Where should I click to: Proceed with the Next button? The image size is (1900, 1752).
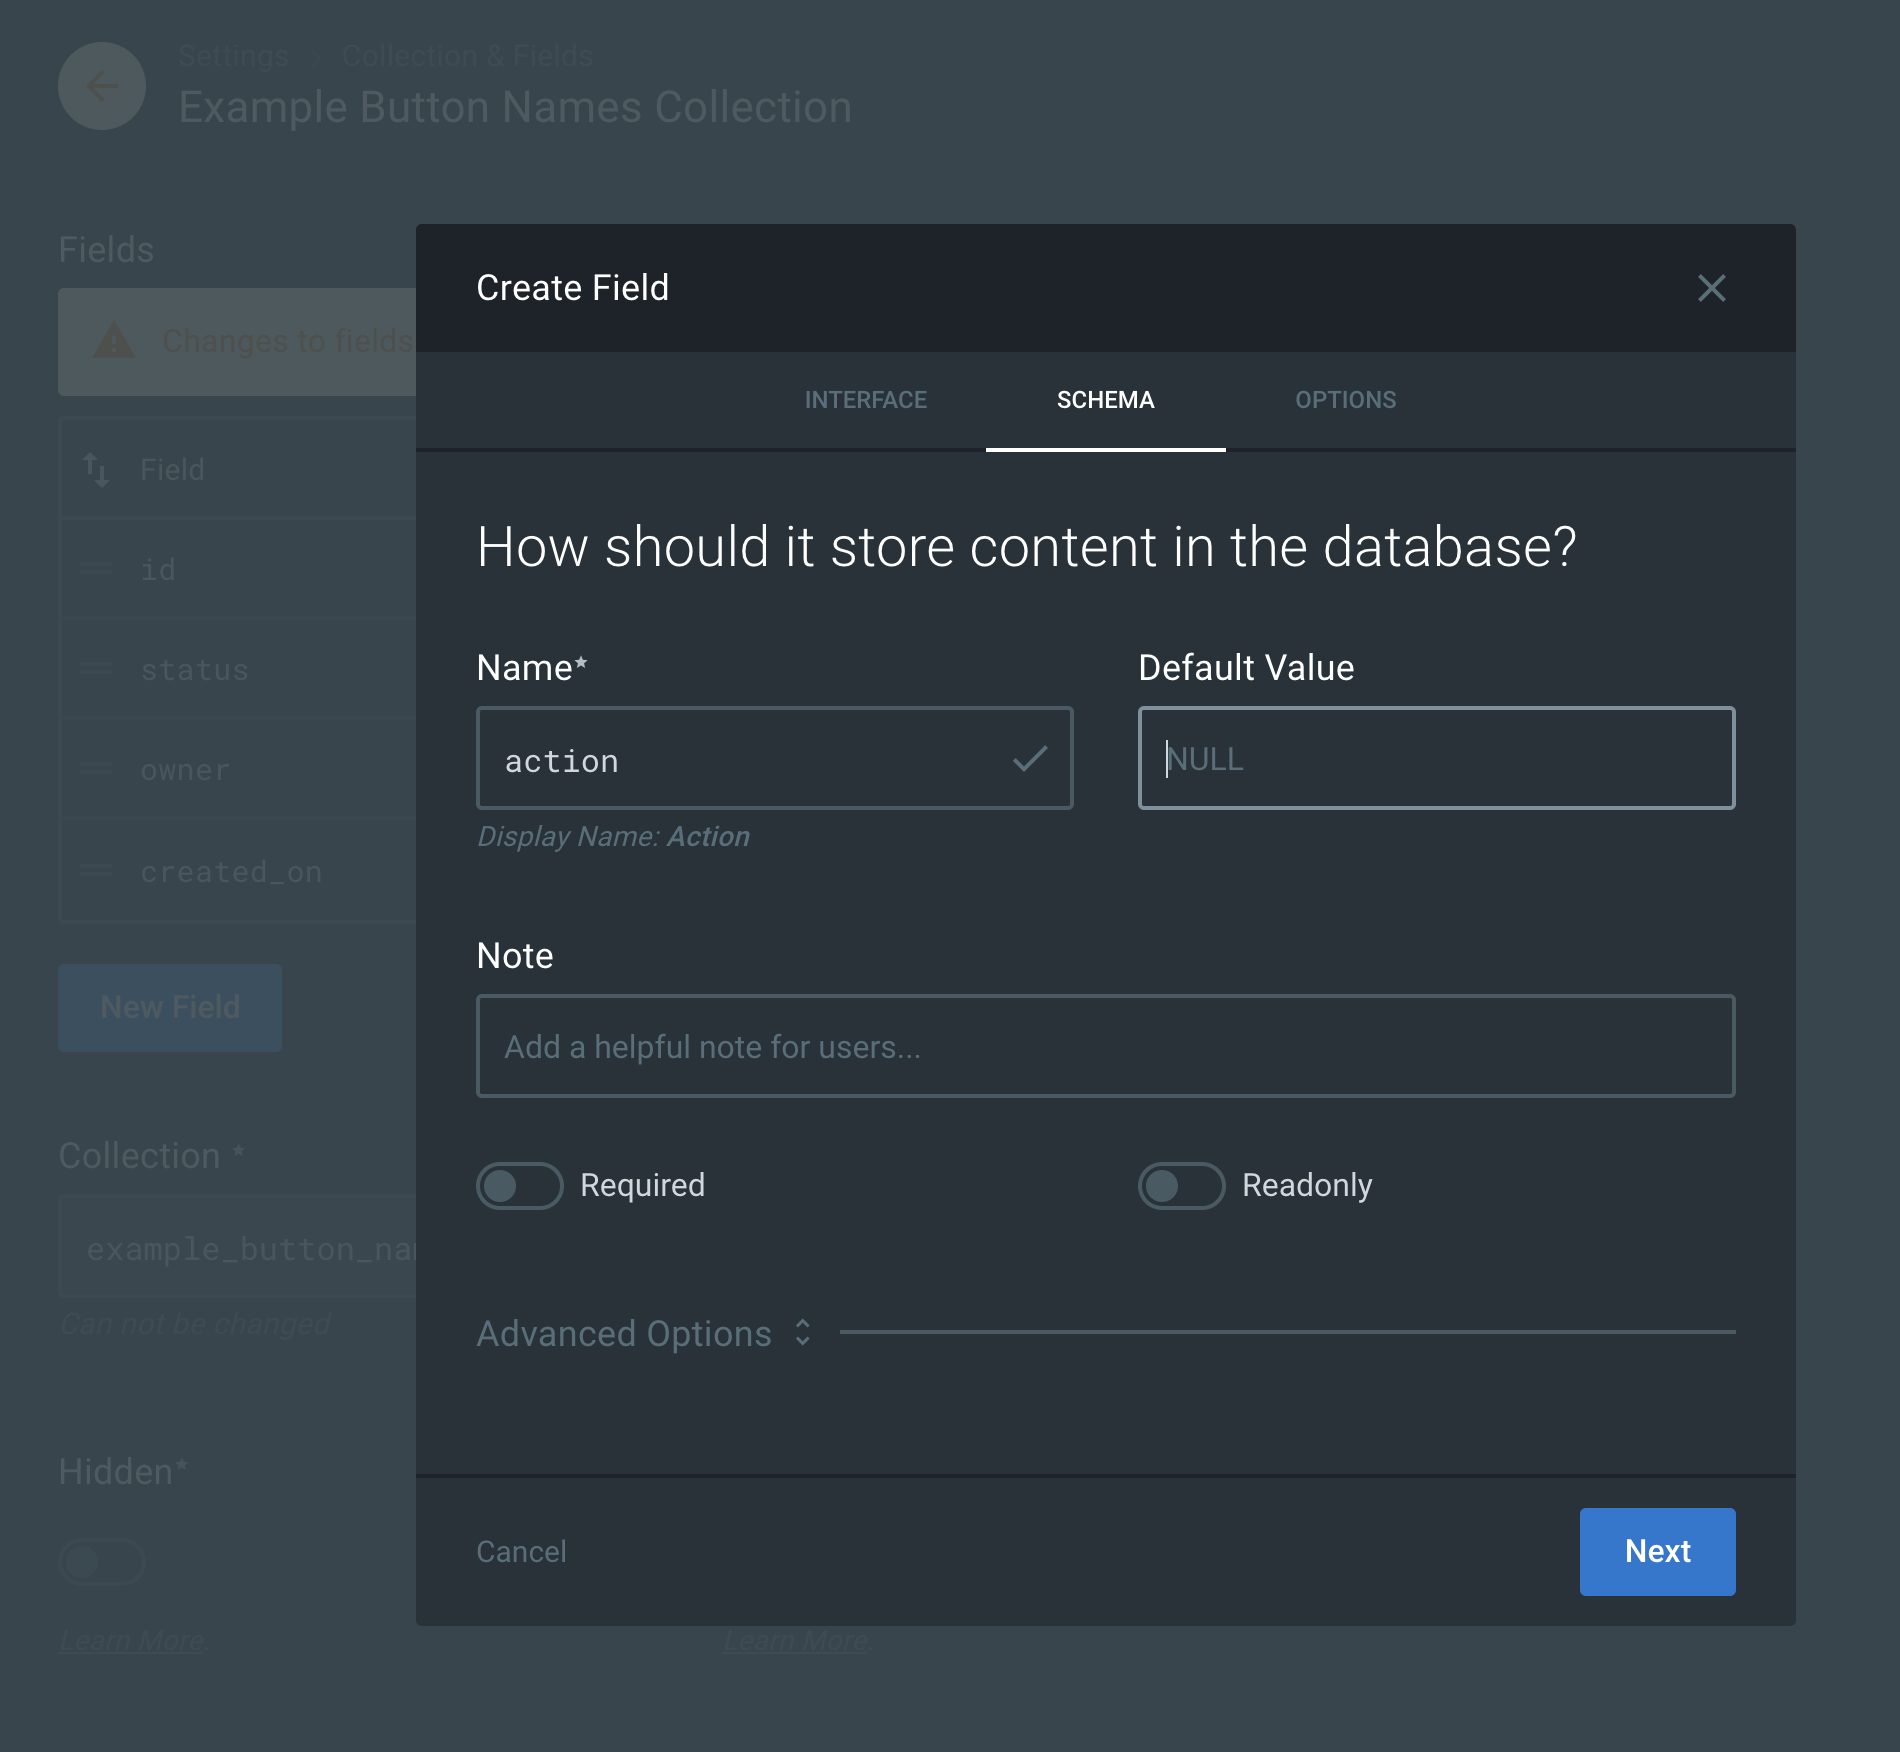click(x=1657, y=1551)
